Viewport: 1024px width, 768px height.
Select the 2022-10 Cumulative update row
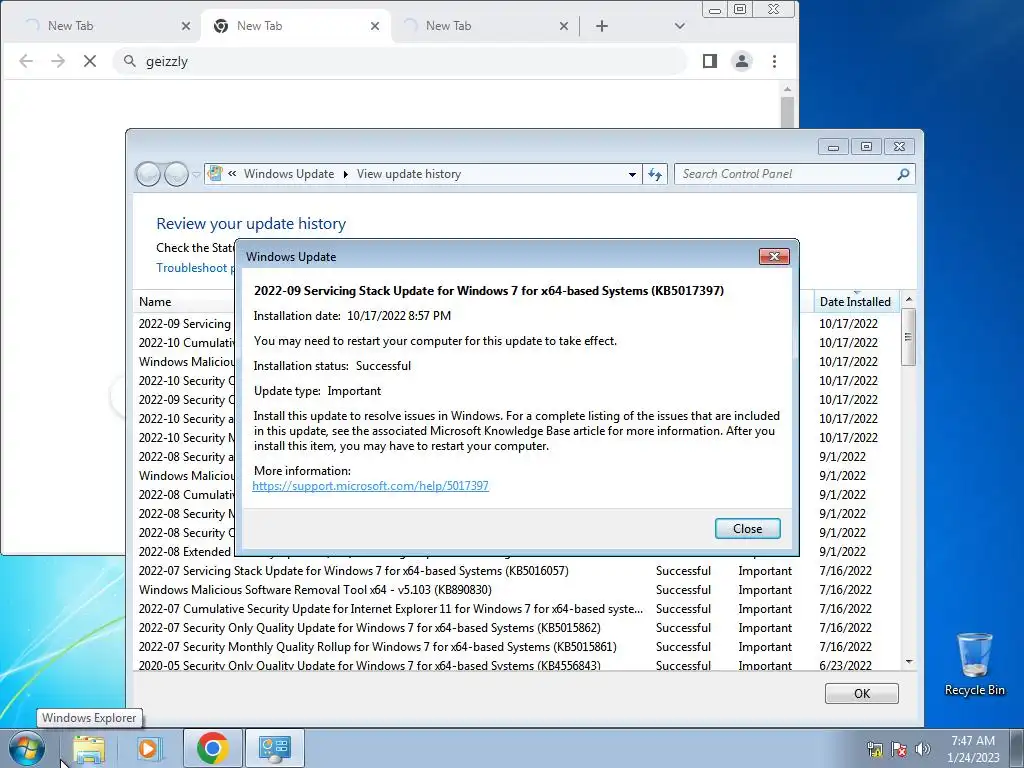tap(185, 343)
